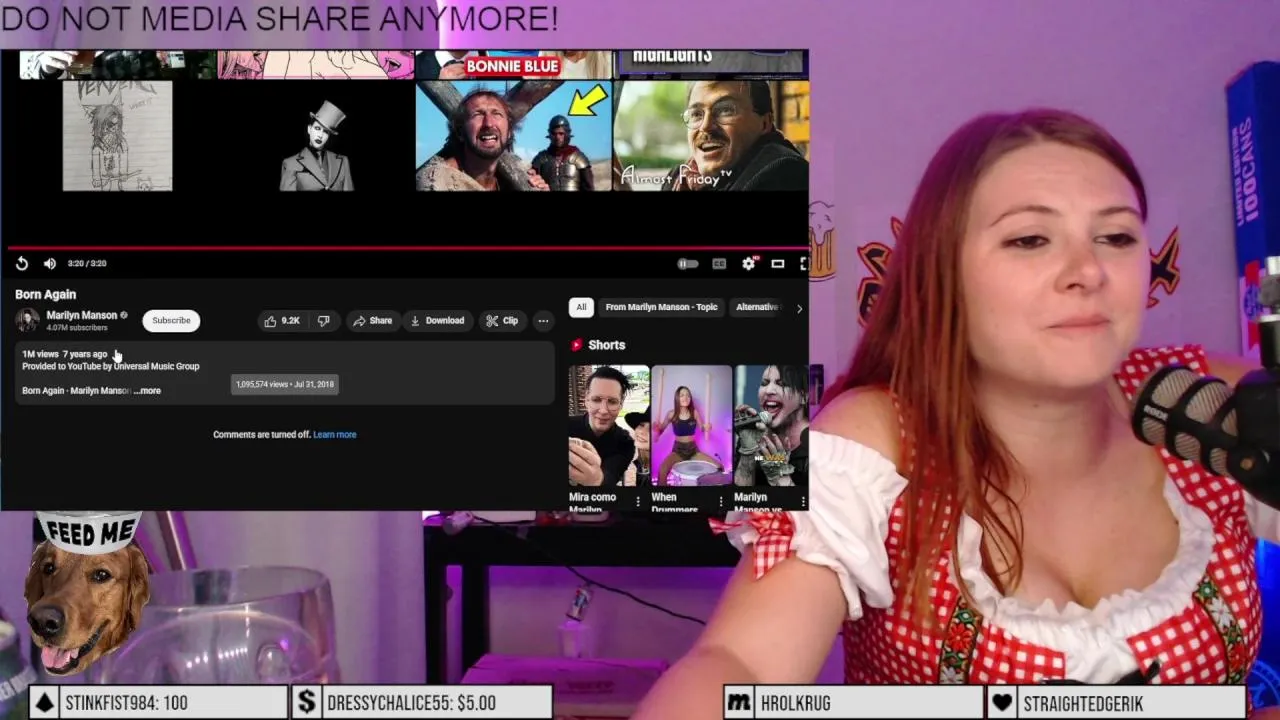Toggle the autoplay switch in player
Image resolution: width=1280 pixels, height=720 pixels.
pyautogui.click(x=688, y=264)
